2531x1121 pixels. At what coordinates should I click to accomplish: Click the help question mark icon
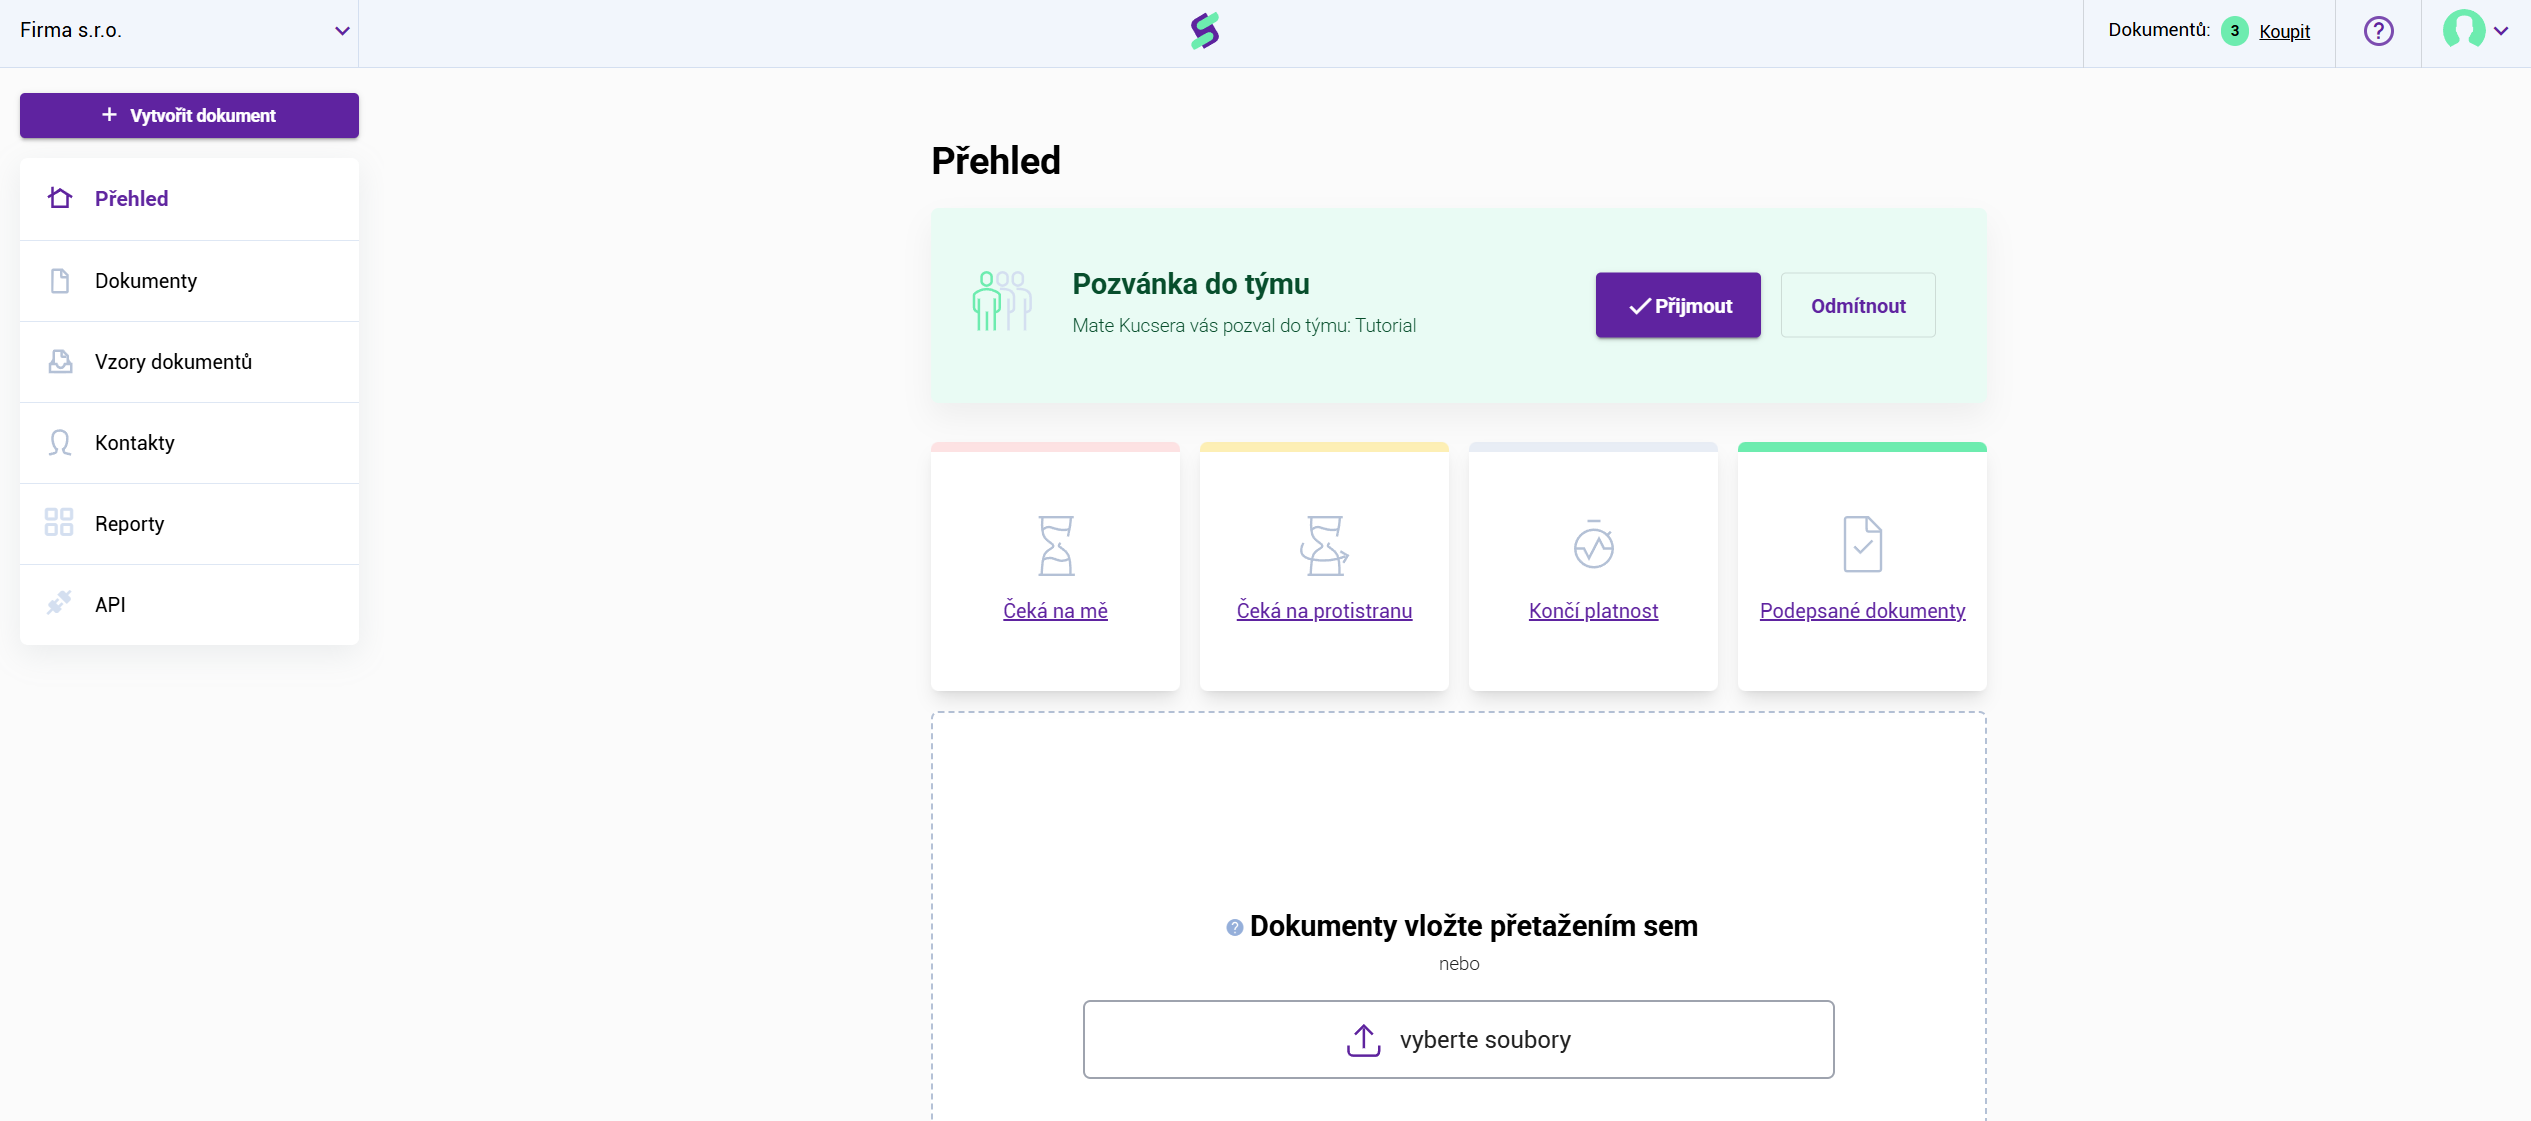[x=2378, y=31]
